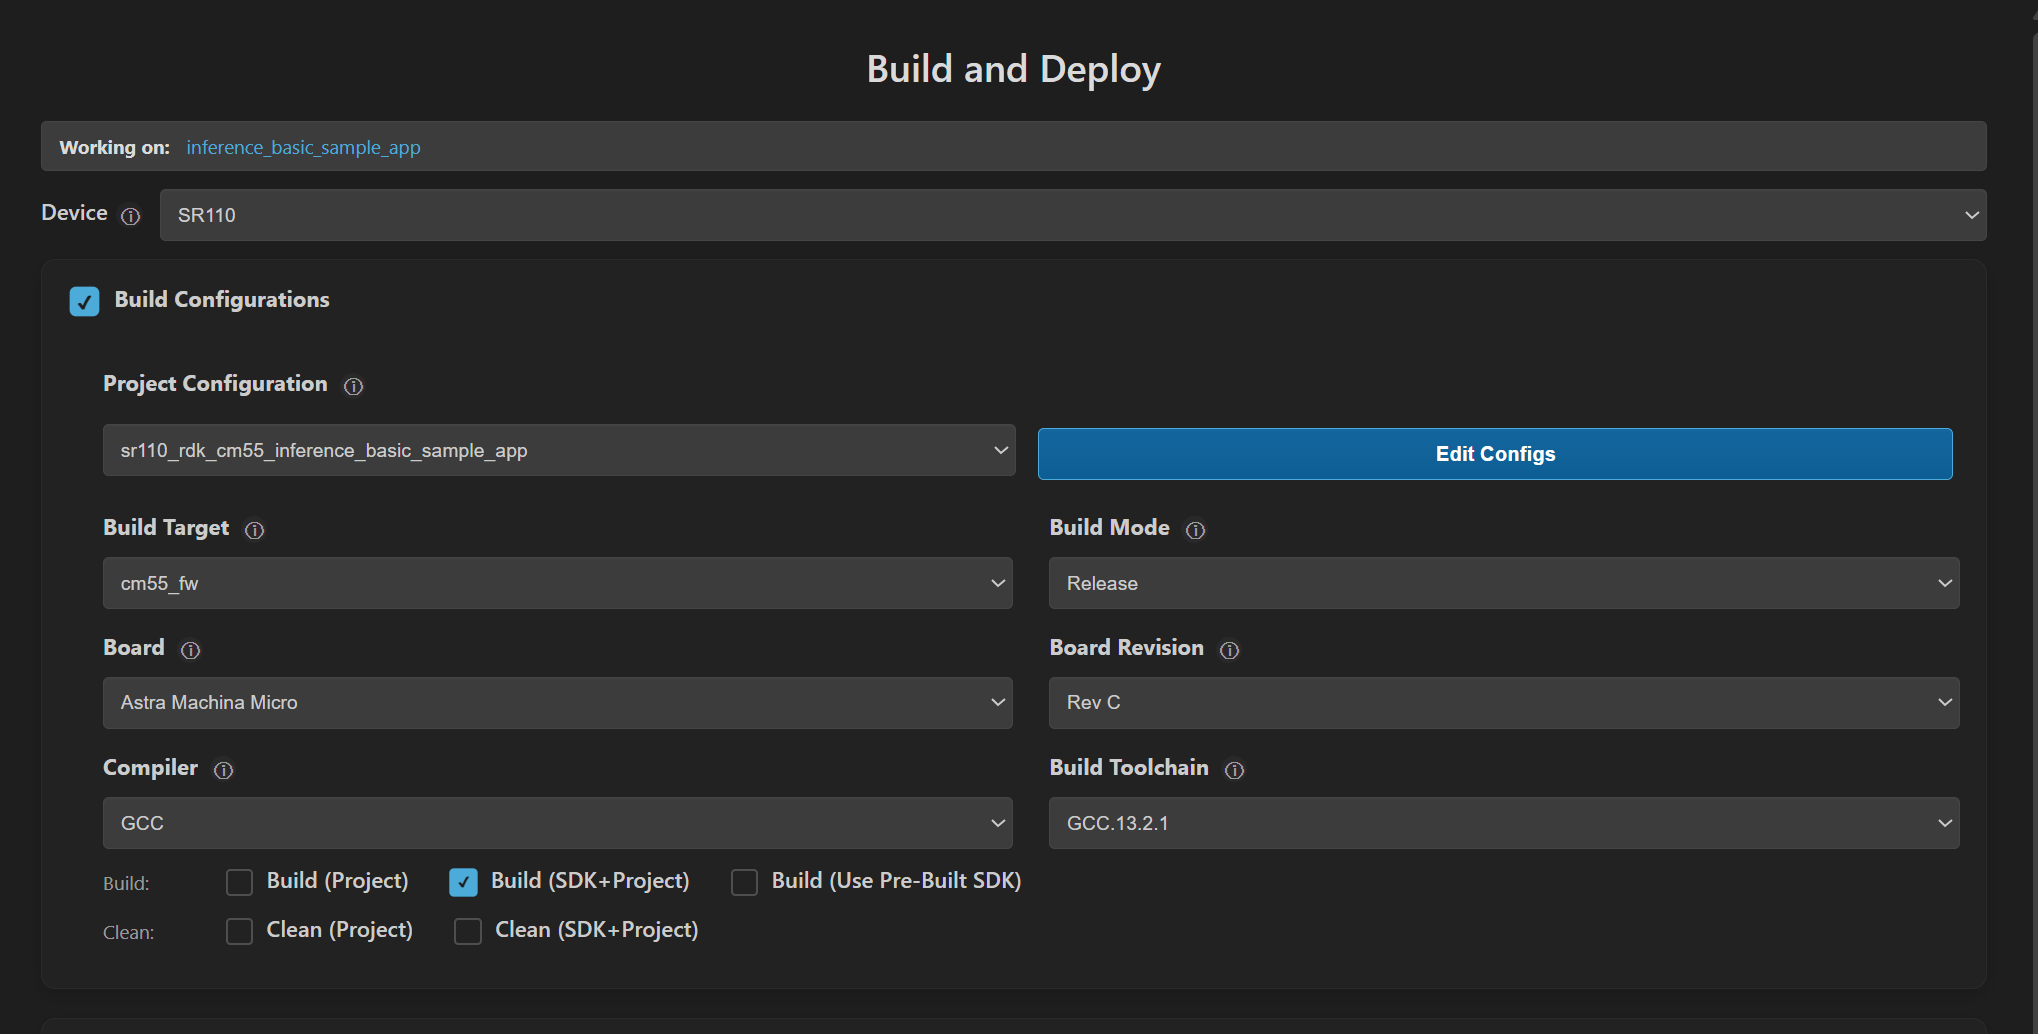2038x1034 pixels.
Task: Click the Board Revision info icon
Action: 1229,650
